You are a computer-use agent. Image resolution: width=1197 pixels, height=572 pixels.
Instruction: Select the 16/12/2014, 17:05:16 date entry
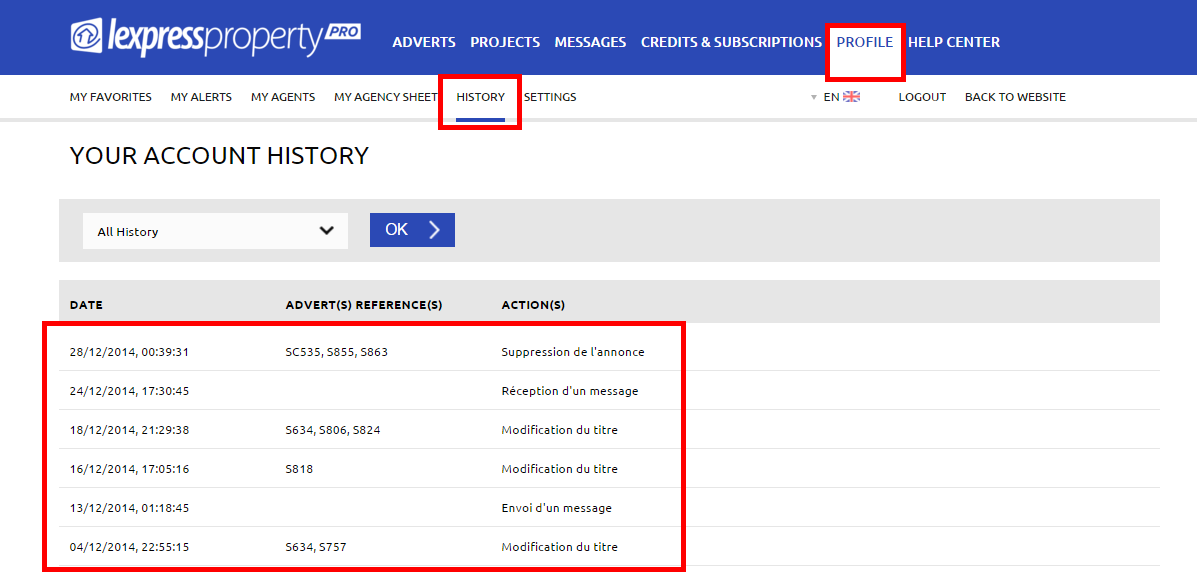tap(129, 469)
